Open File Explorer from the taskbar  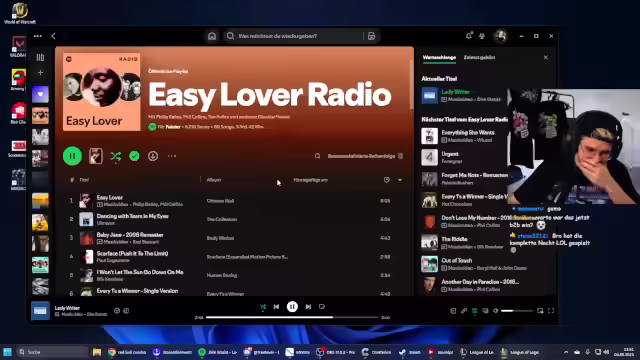coord(97,352)
